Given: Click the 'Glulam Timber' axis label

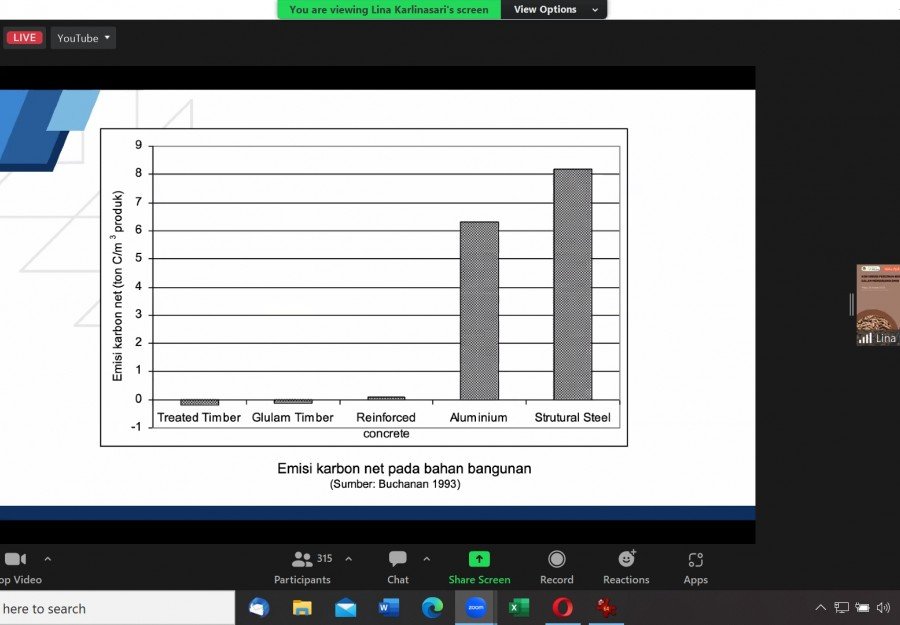Looking at the screenshot, I should click(x=292, y=417).
